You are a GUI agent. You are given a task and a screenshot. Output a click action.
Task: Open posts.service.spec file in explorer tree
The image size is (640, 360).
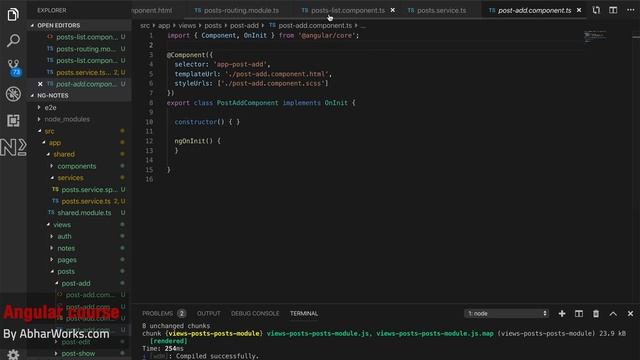point(89,189)
